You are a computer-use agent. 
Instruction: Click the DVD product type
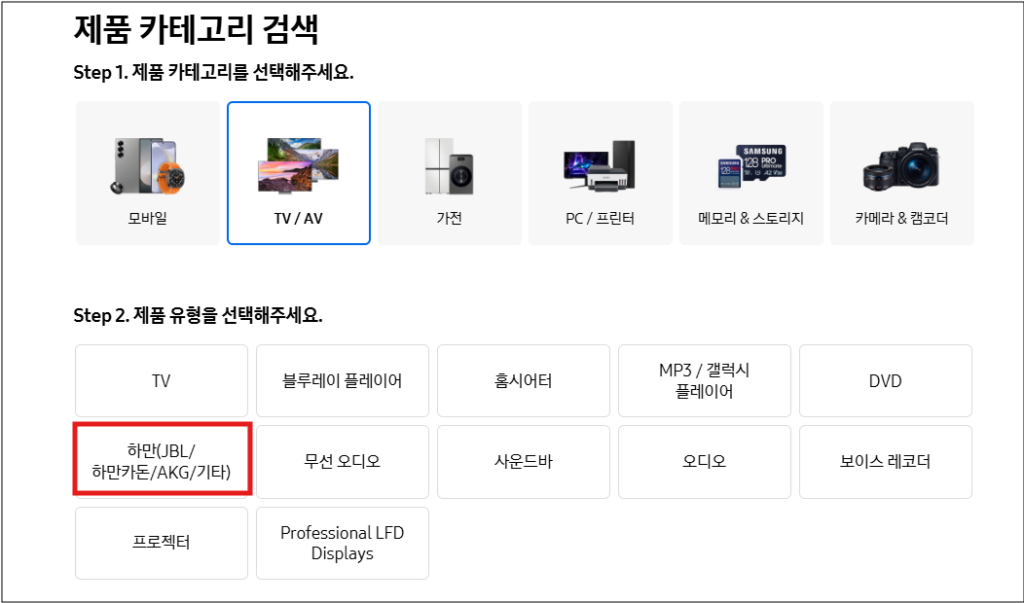[885, 380]
